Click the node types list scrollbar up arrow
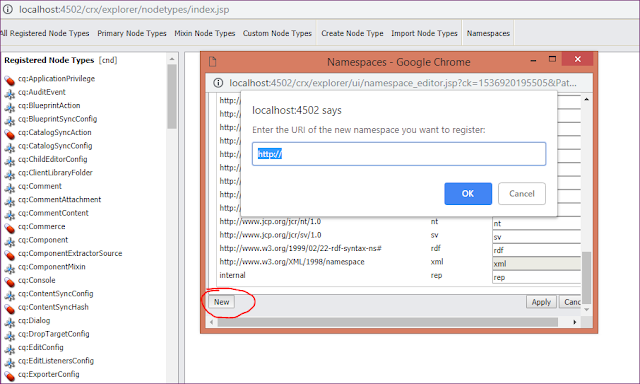 point(172,59)
